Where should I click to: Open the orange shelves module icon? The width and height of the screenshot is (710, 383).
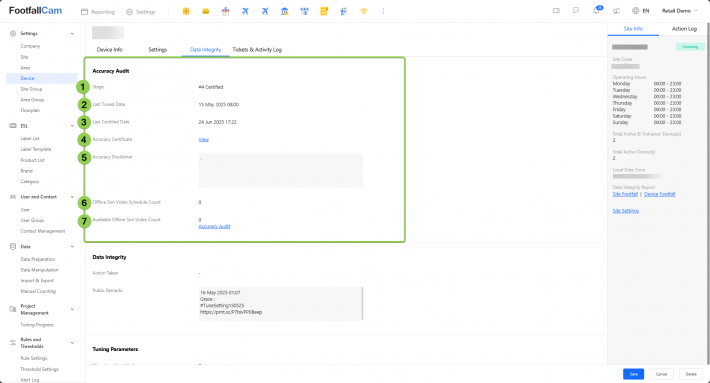pyautogui.click(x=186, y=11)
